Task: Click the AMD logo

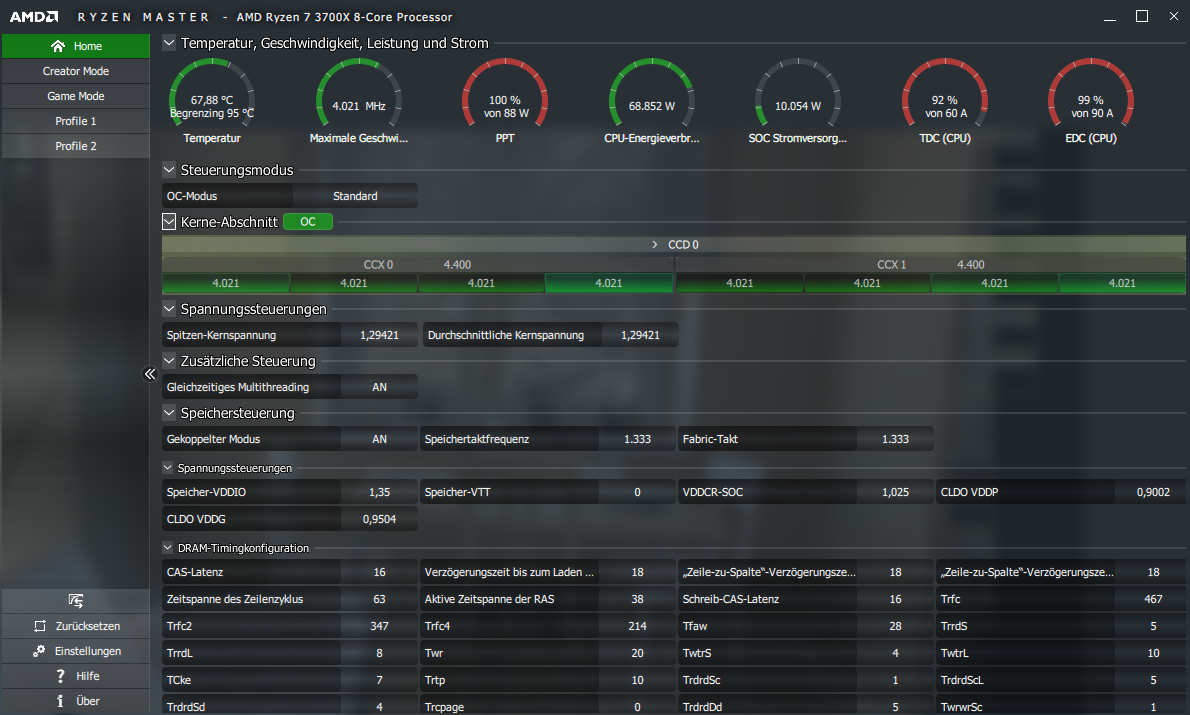Action: coord(33,17)
